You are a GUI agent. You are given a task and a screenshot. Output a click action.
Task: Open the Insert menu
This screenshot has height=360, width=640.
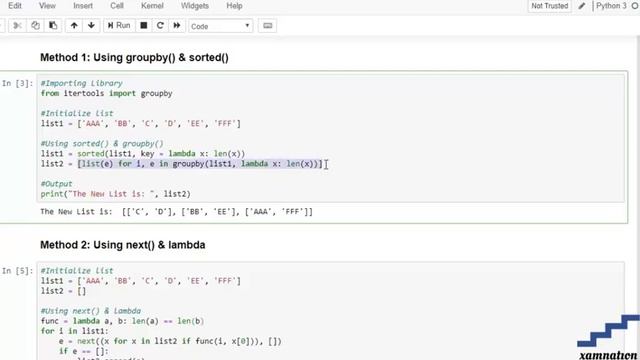(83, 6)
